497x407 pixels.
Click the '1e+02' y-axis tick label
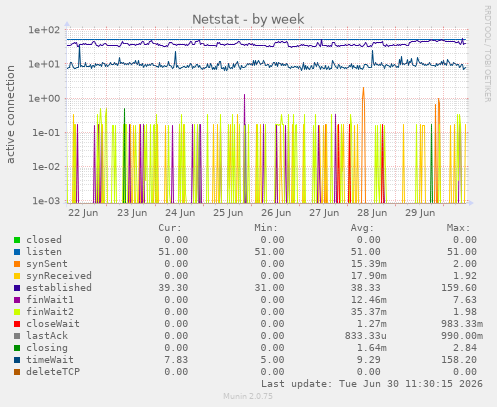point(44,30)
